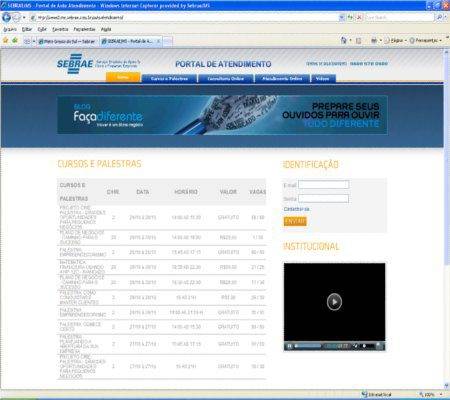Click the Cursos e Palestras heading
This screenshot has width=450, height=400.
99,164
